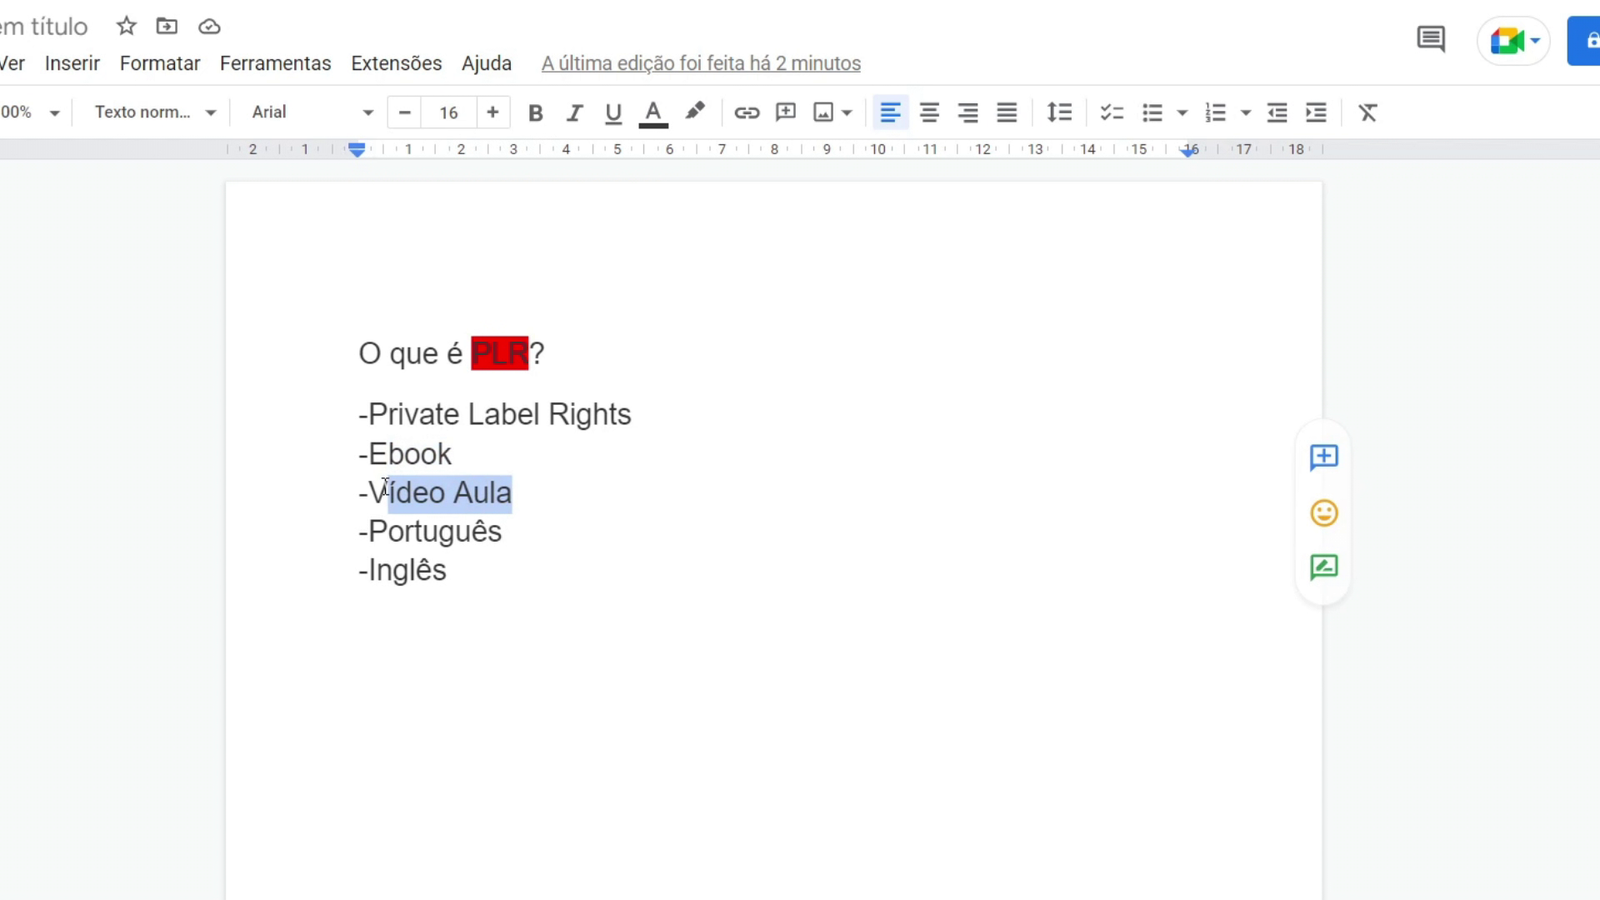Add emoji reaction from side panel
The height and width of the screenshot is (900, 1600).
(1323, 513)
